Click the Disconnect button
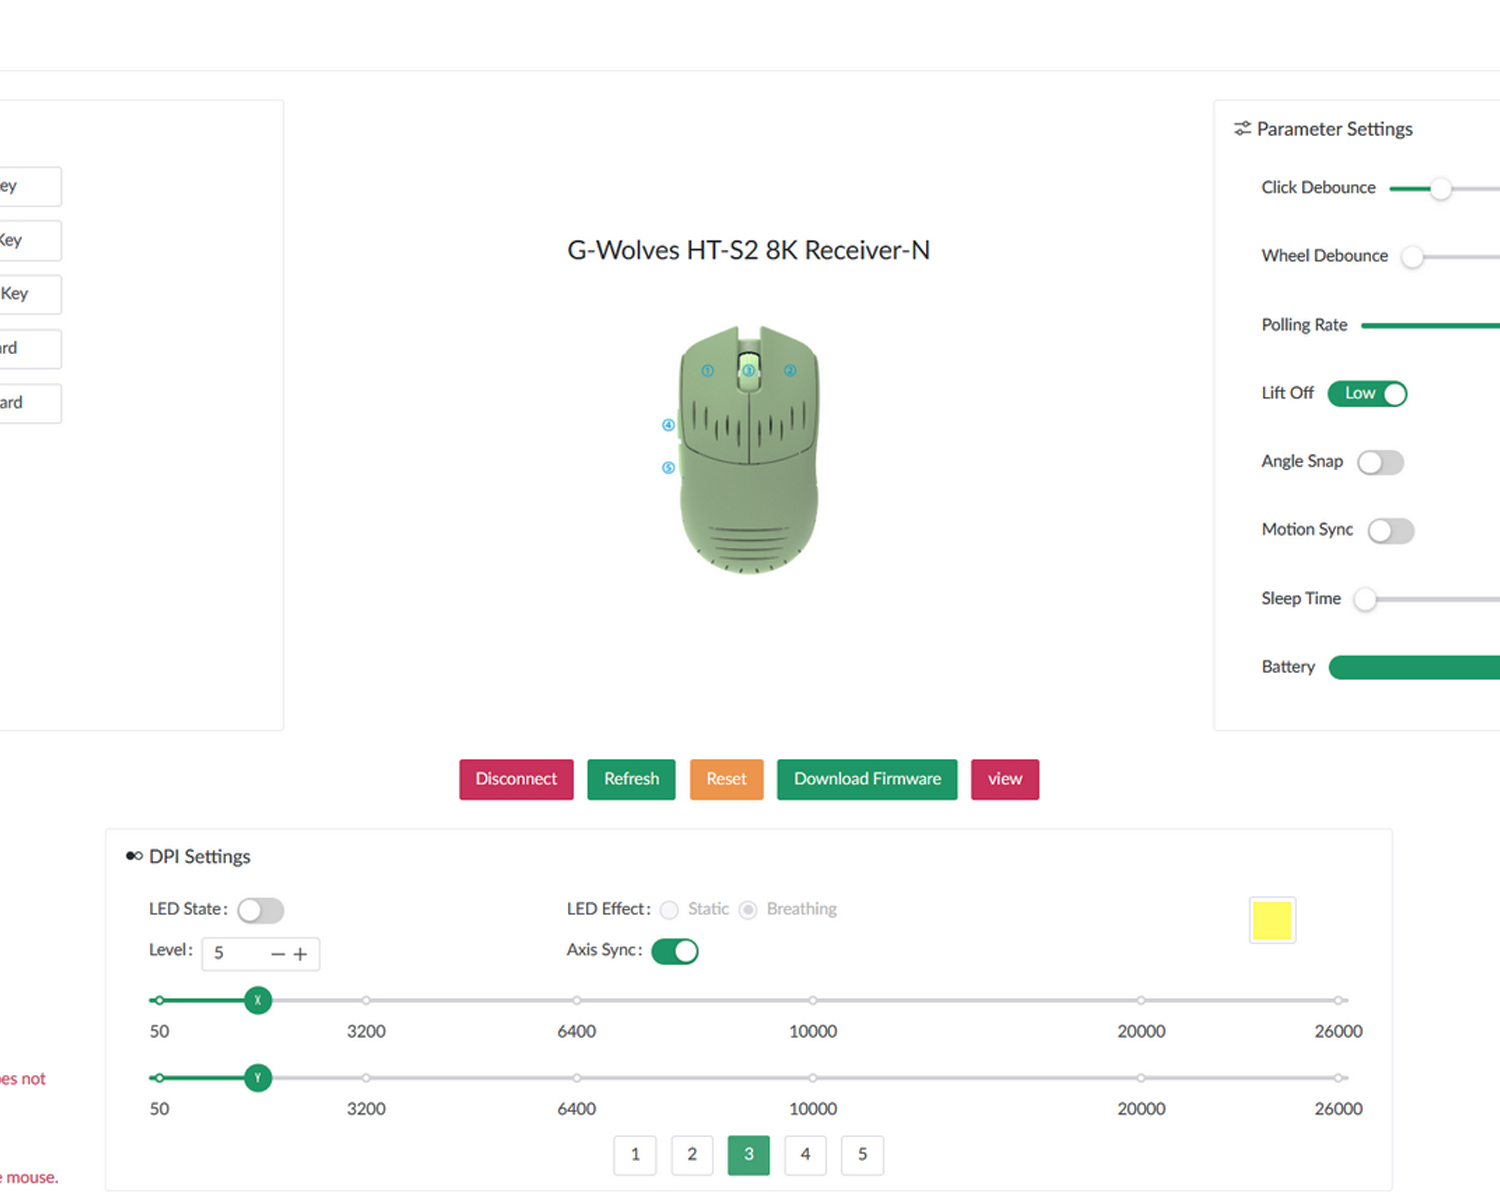The image size is (1500, 1200). [516, 779]
